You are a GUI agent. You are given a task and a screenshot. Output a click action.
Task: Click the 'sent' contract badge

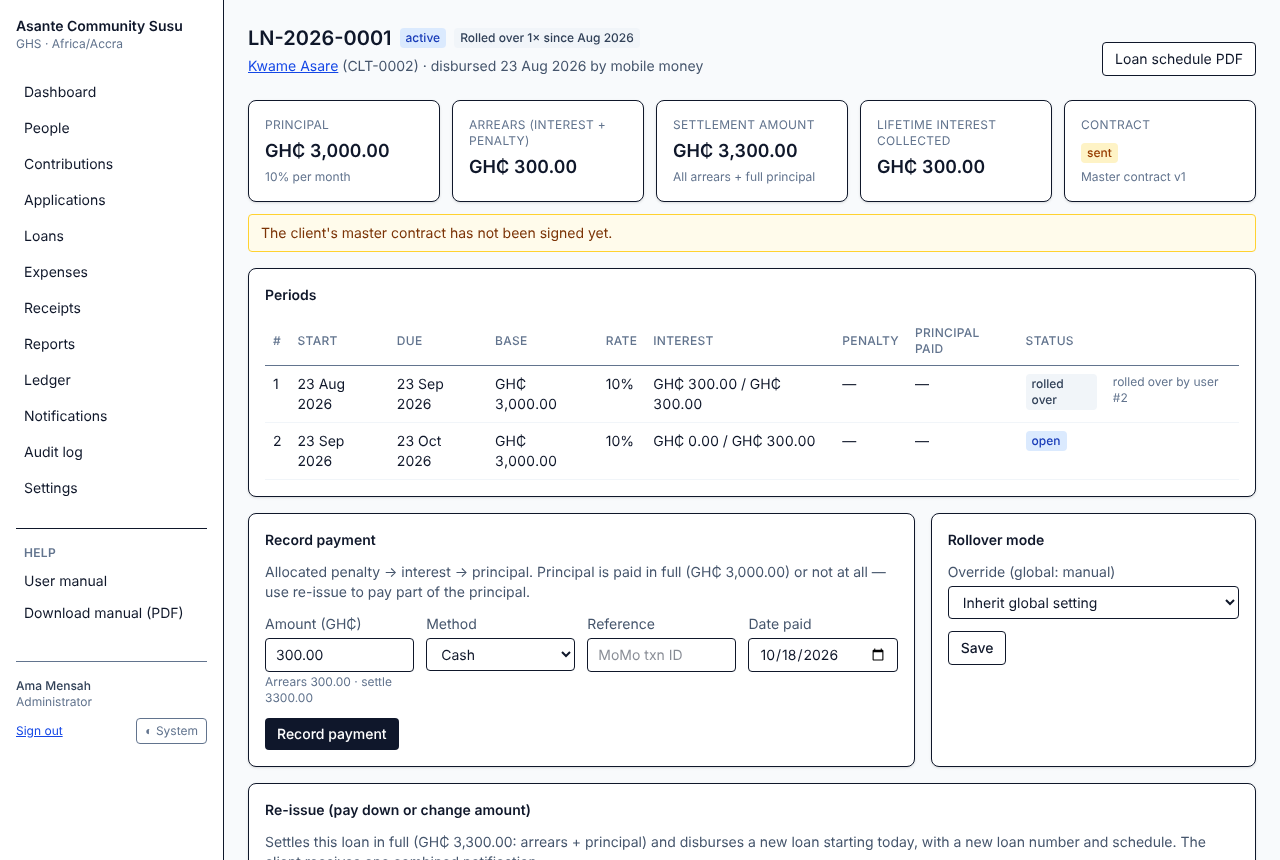[x=1099, y=153]
